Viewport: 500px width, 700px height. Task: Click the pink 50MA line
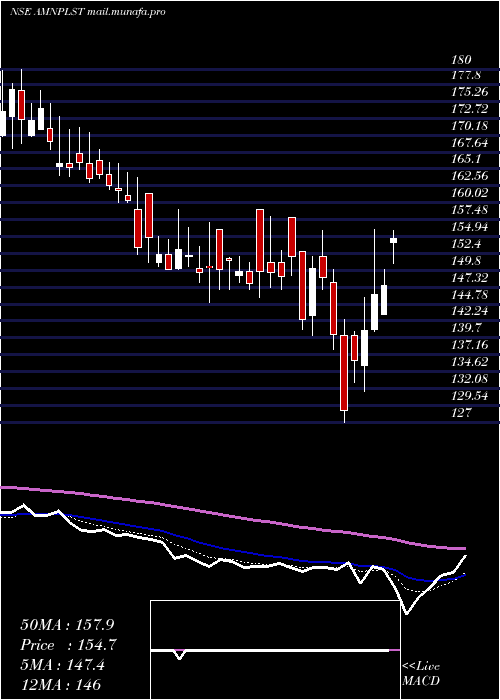(232, 516)
